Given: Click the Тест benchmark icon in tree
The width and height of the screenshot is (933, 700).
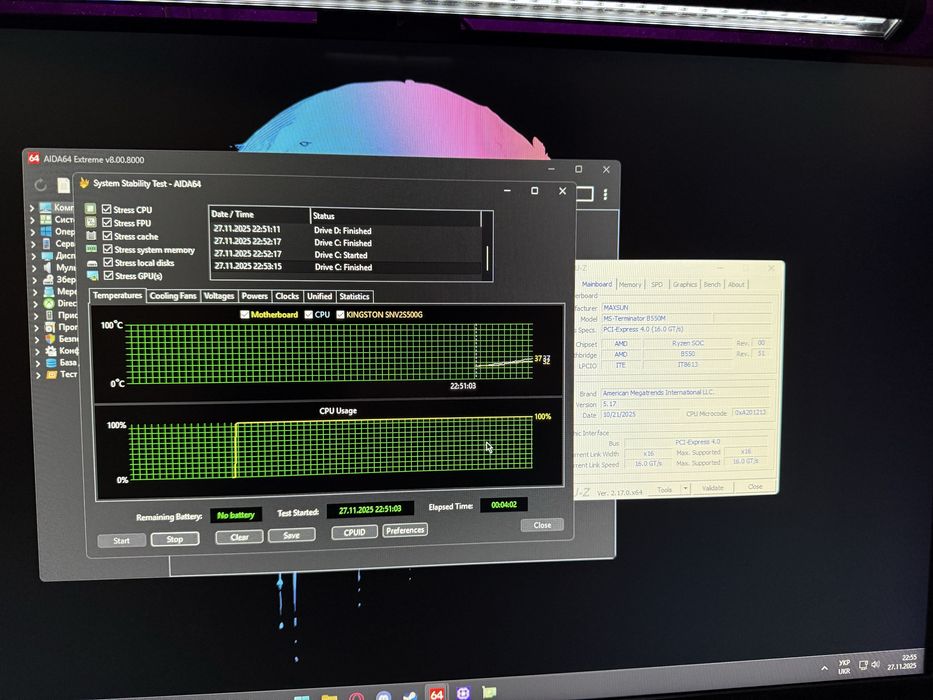Looking at the screenshot, I should point(52,374).
